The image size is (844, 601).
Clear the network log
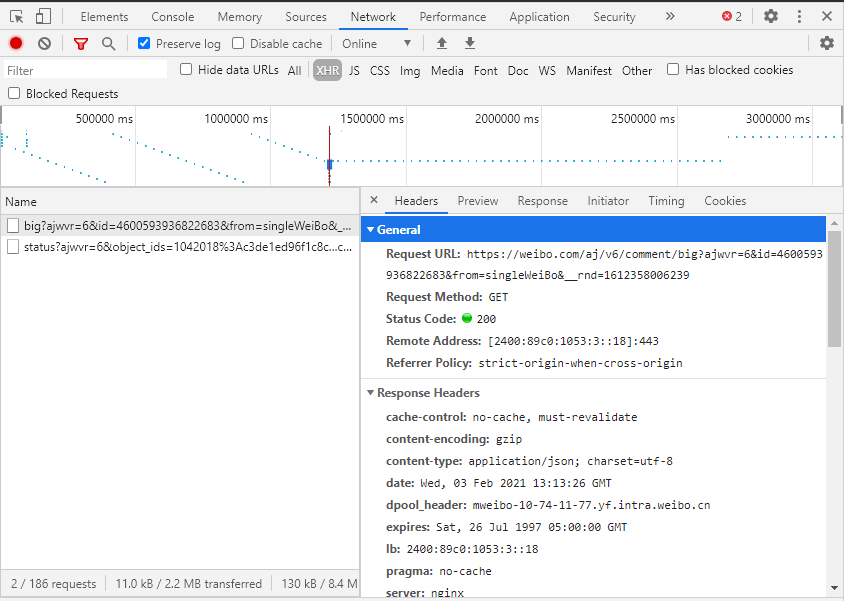point(45,44)
